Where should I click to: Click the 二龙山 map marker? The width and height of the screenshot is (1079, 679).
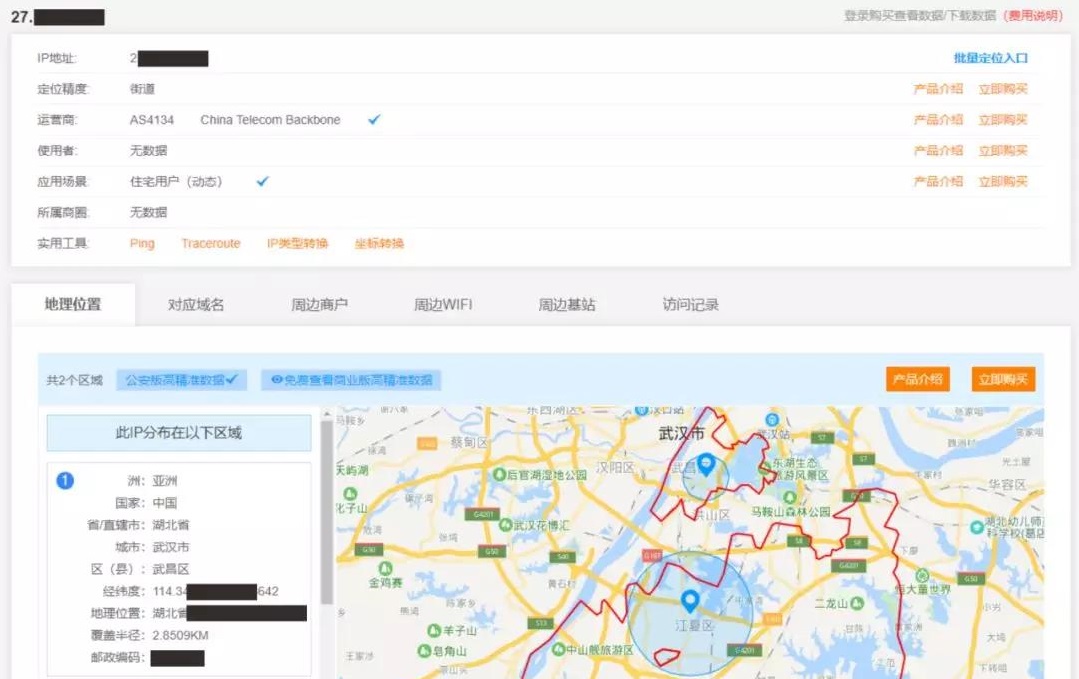(x=857, y=603)
